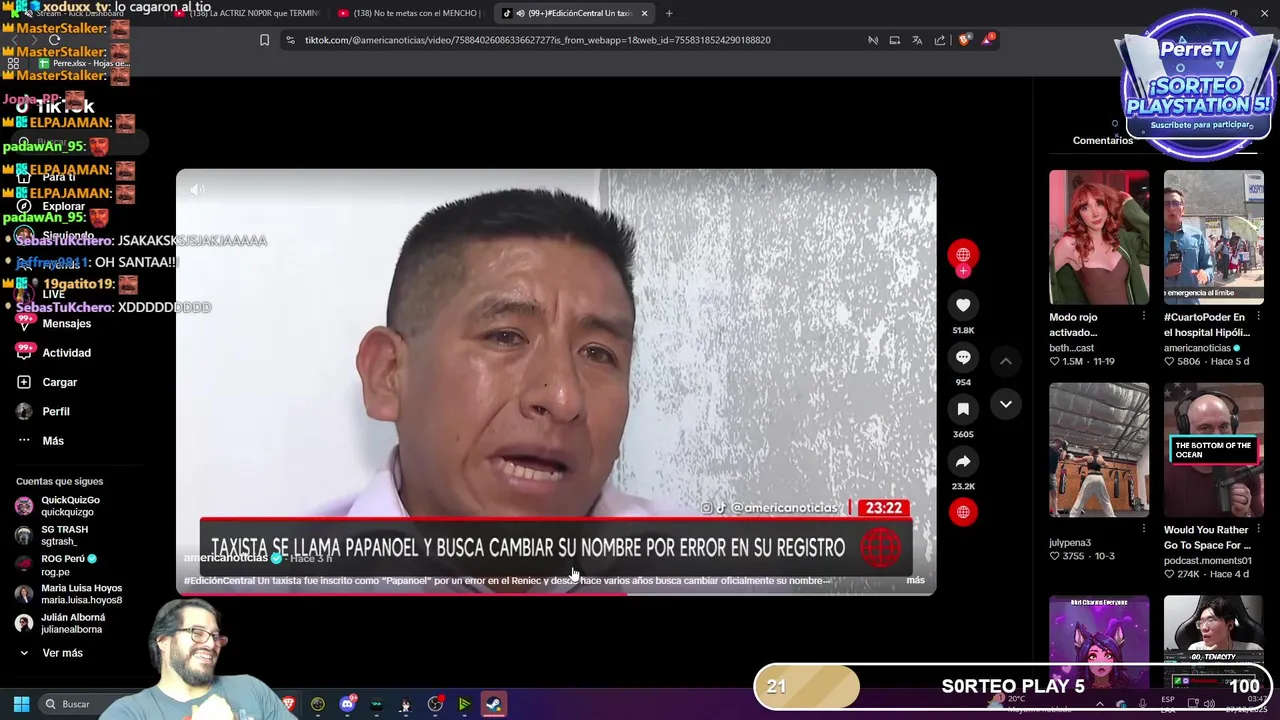The width and height of the screenshot is (1280, 720).
Task: Open the Brave Rewards triangle icon
Action: pos(988,40)
